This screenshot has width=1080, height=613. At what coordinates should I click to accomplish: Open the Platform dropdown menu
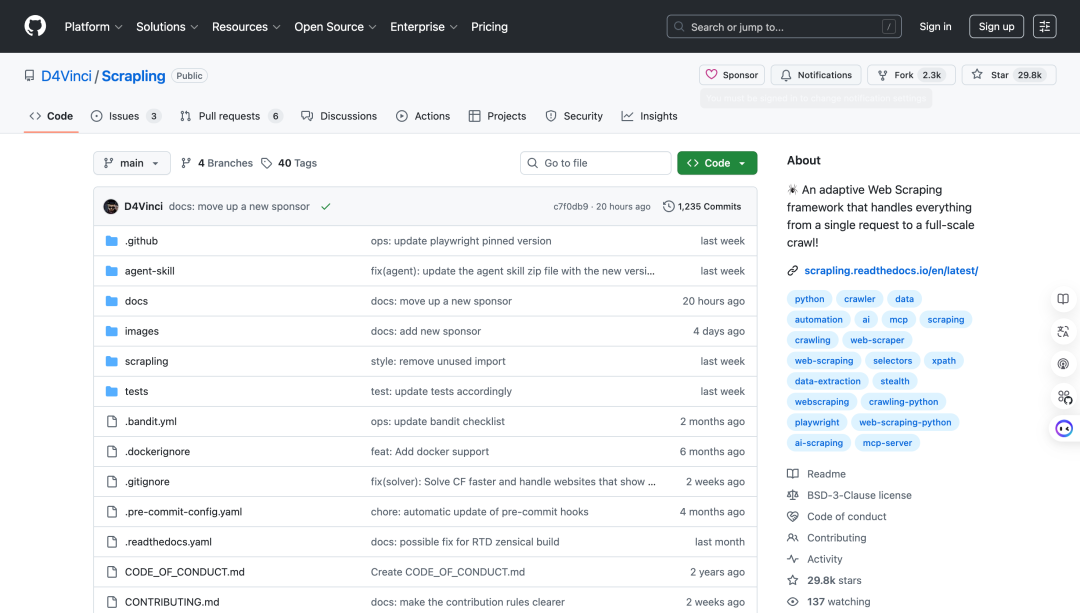[x=93, y=27]
